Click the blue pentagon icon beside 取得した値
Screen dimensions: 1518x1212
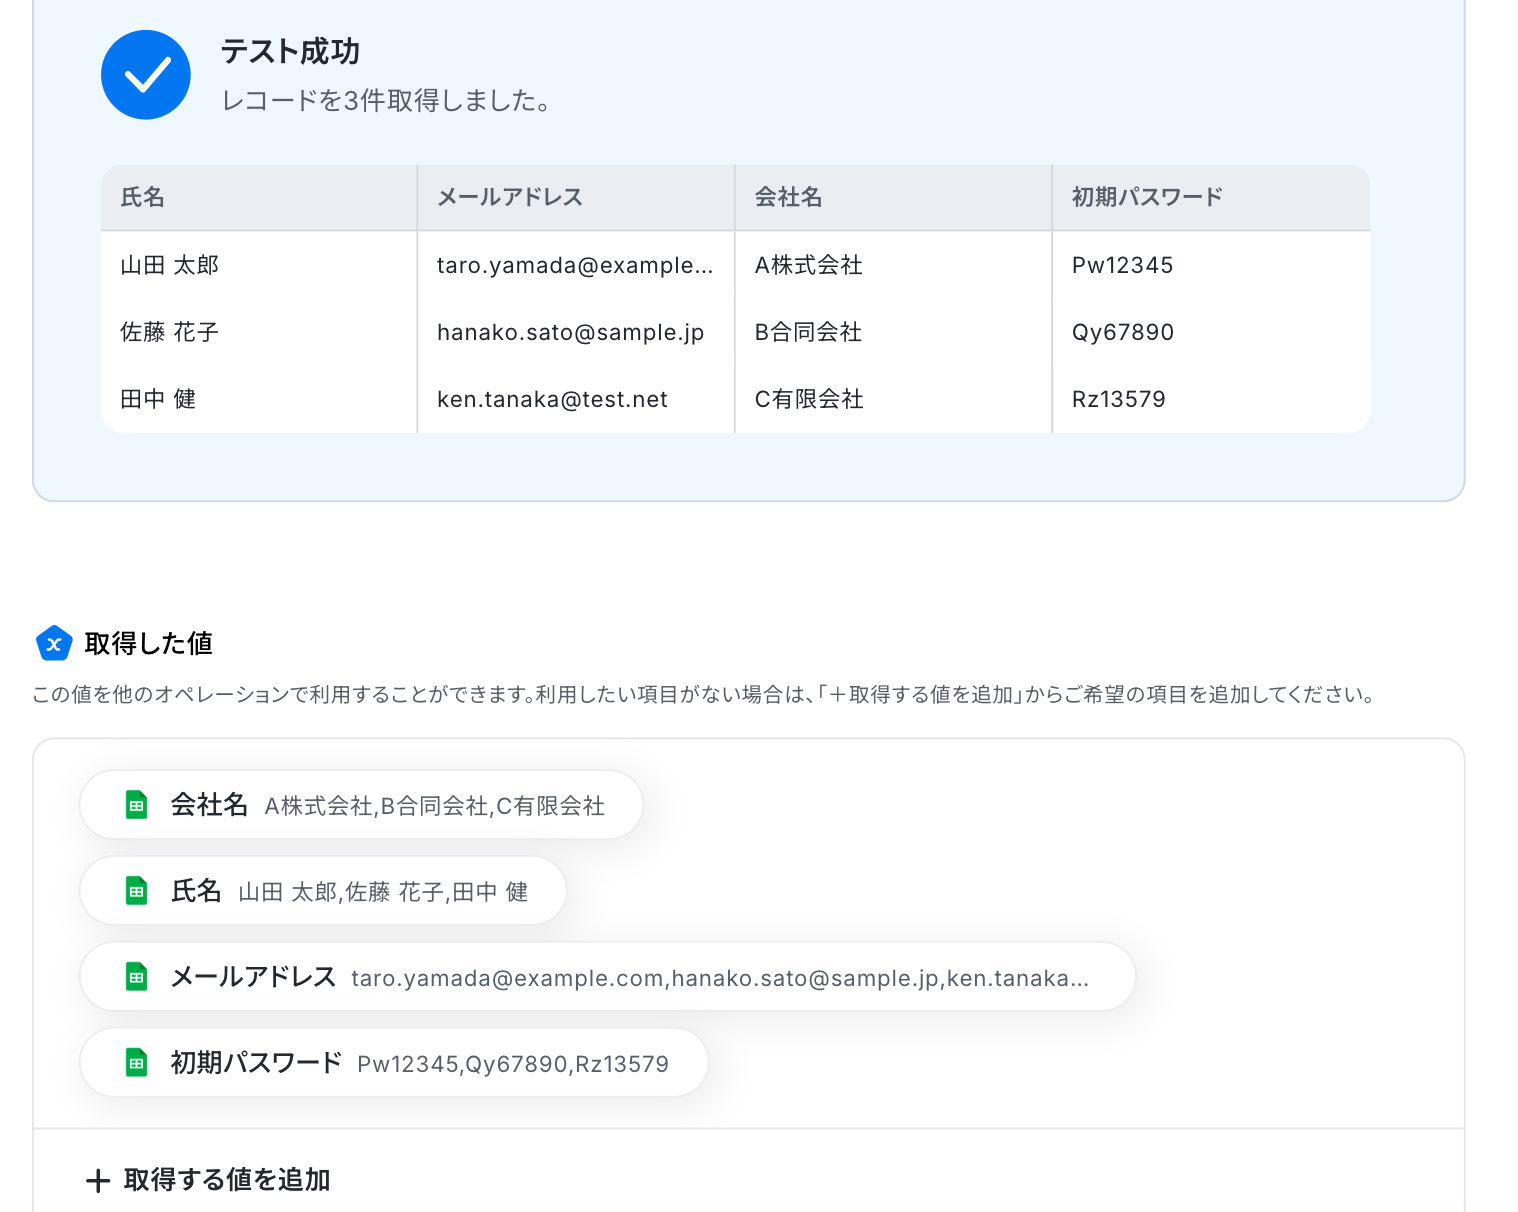[x=54, y=644]
